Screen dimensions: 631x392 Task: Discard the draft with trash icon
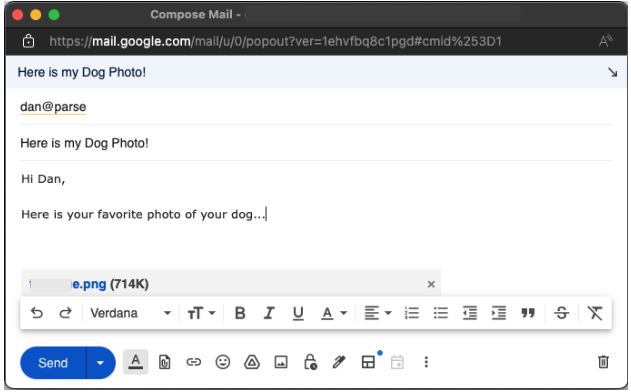tap(603, 362)
